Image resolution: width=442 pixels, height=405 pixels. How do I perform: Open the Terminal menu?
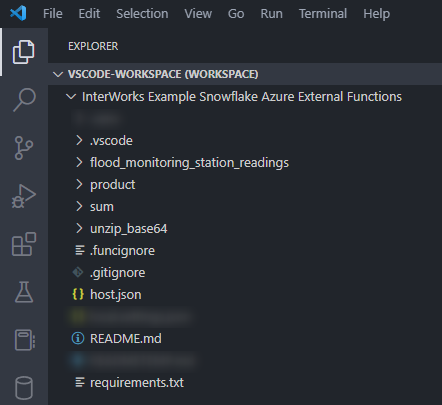pyautogui.click(x=323, y=14)
